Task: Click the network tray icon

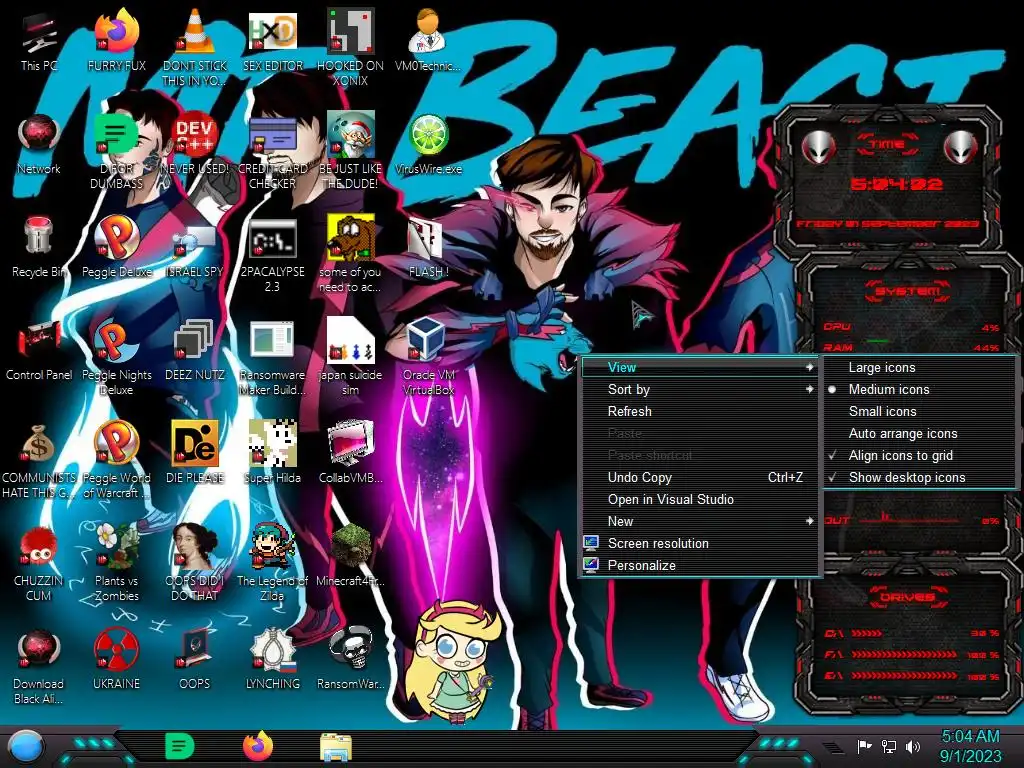Action: click(x=889, y=746)
